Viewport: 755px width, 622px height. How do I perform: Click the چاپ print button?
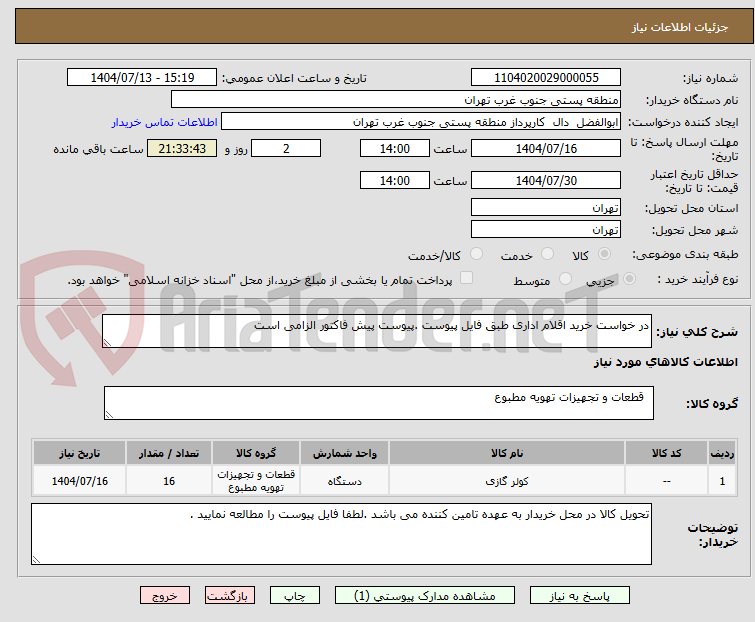tap(295, 596)
